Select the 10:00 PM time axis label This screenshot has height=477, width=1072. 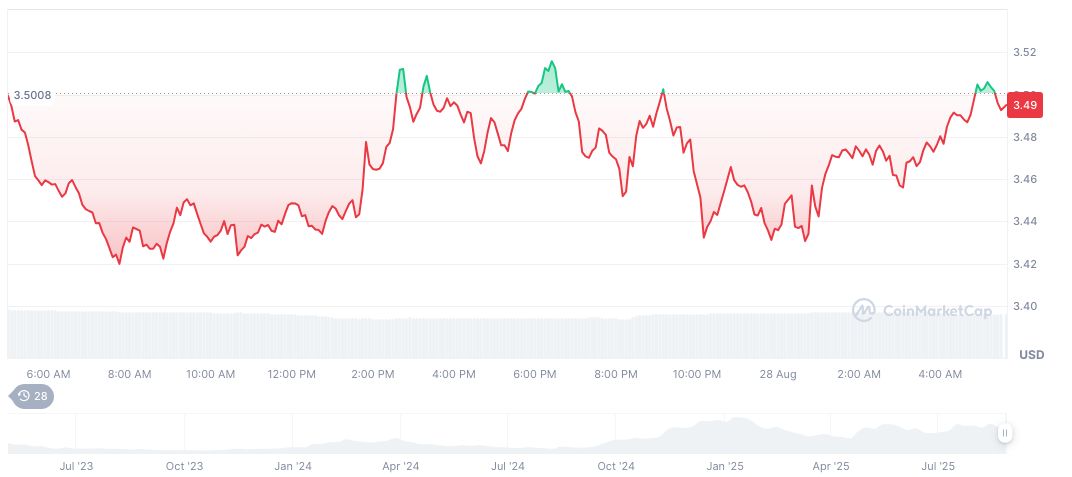(x=697, y=374)
